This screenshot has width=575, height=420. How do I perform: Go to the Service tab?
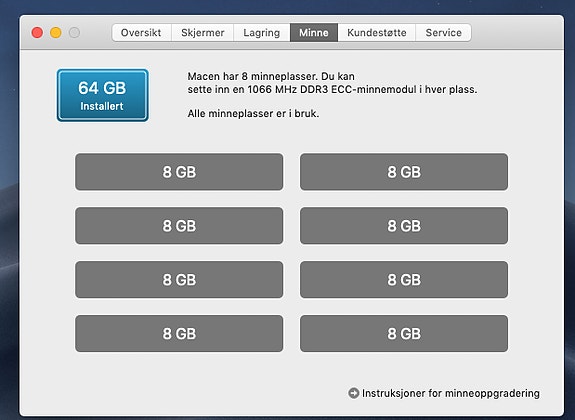443,33
